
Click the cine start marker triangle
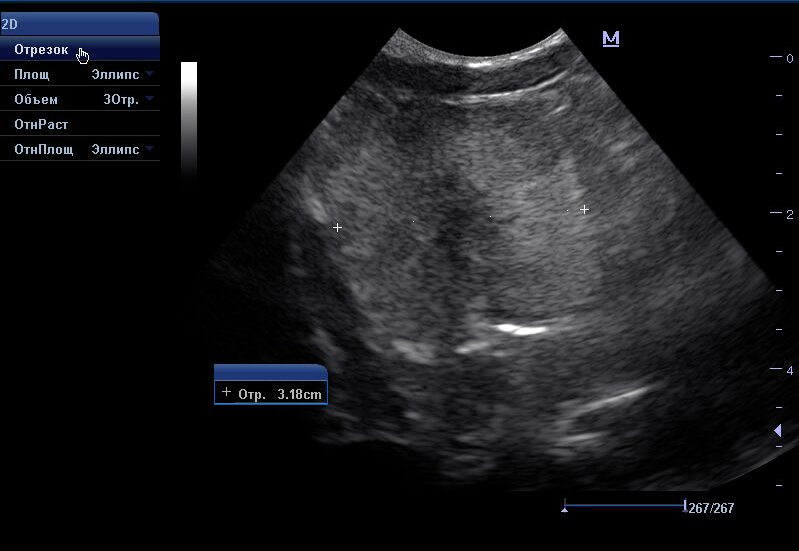pos(565,510)
